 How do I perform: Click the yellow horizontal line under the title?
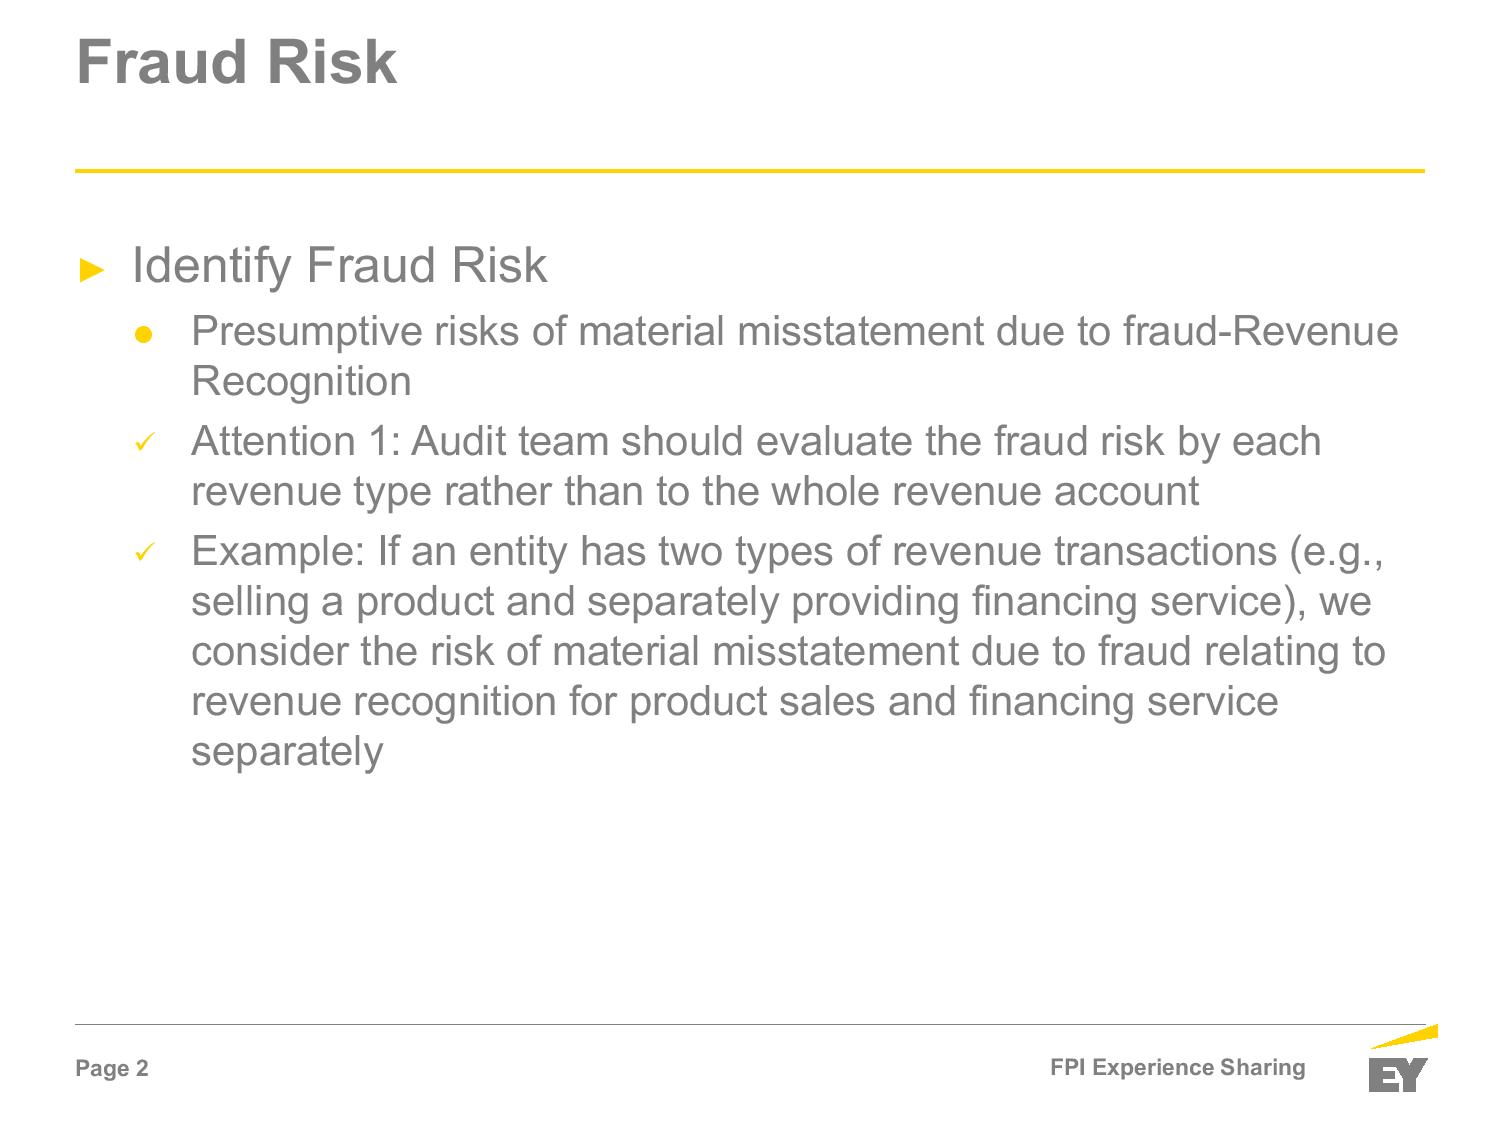750,171
